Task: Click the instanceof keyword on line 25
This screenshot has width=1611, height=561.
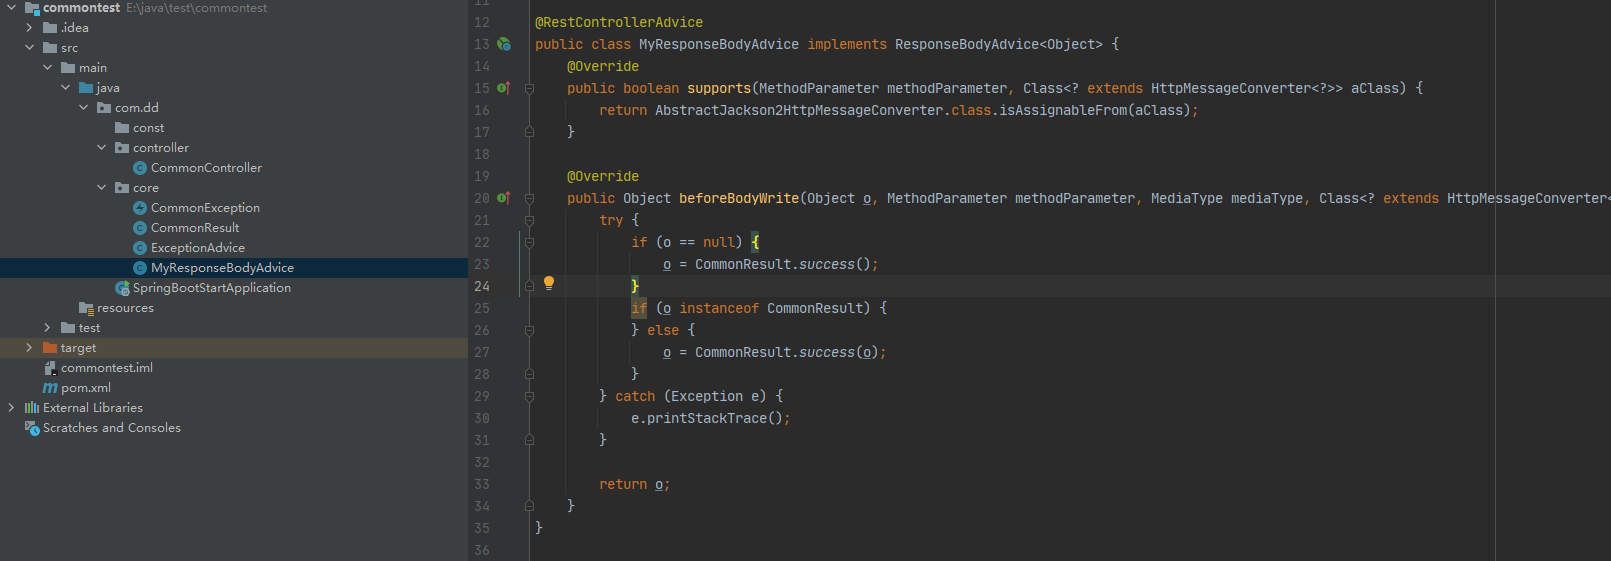Action: point(719,308)
